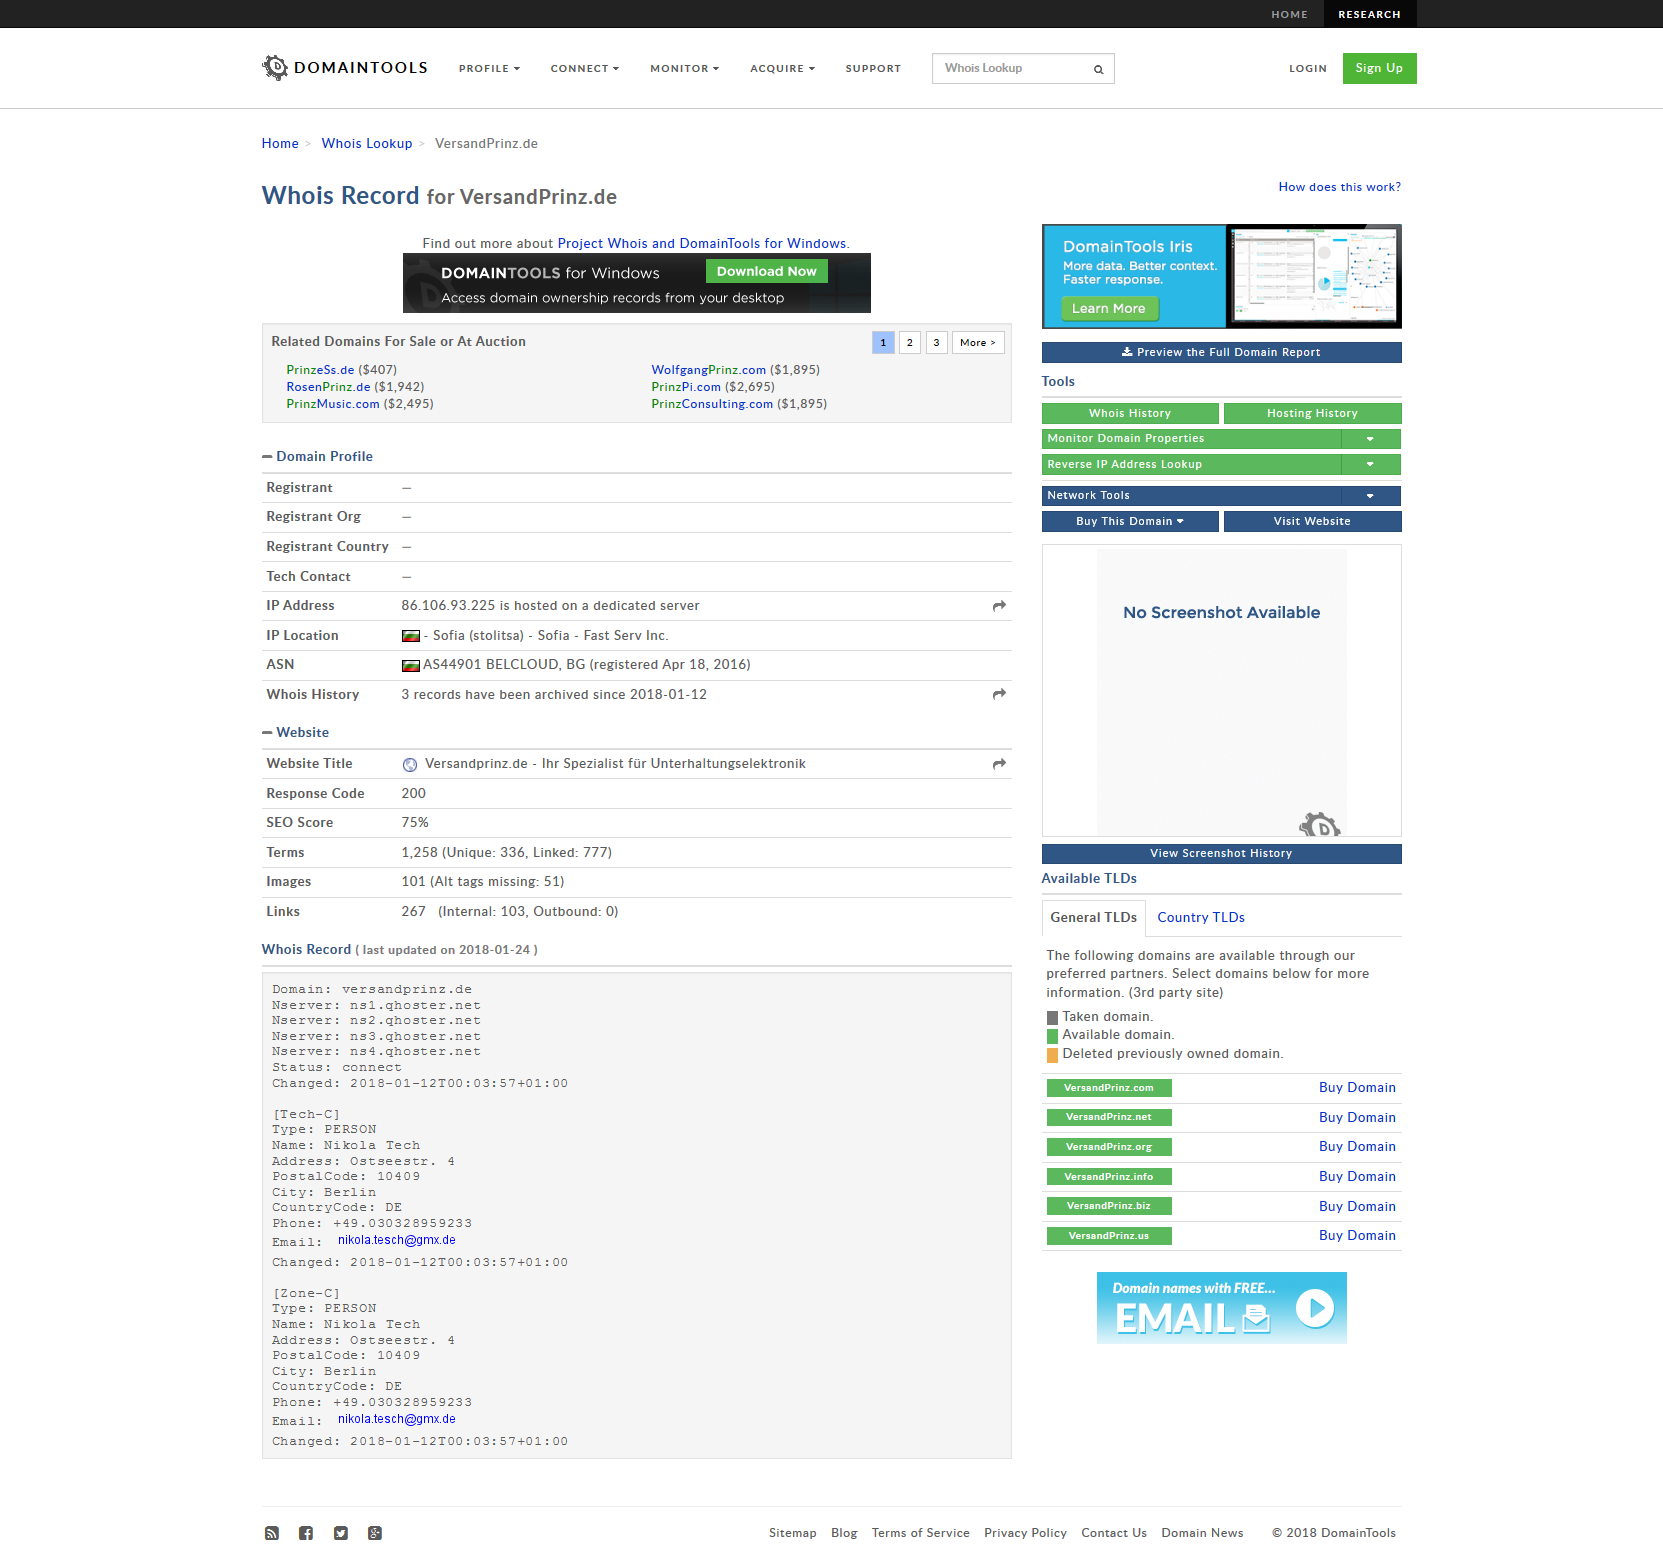Open Buy This Domain dropdown
Image resolution: width=1663 pixels, height=1559 pixels.
point(1130,522)
